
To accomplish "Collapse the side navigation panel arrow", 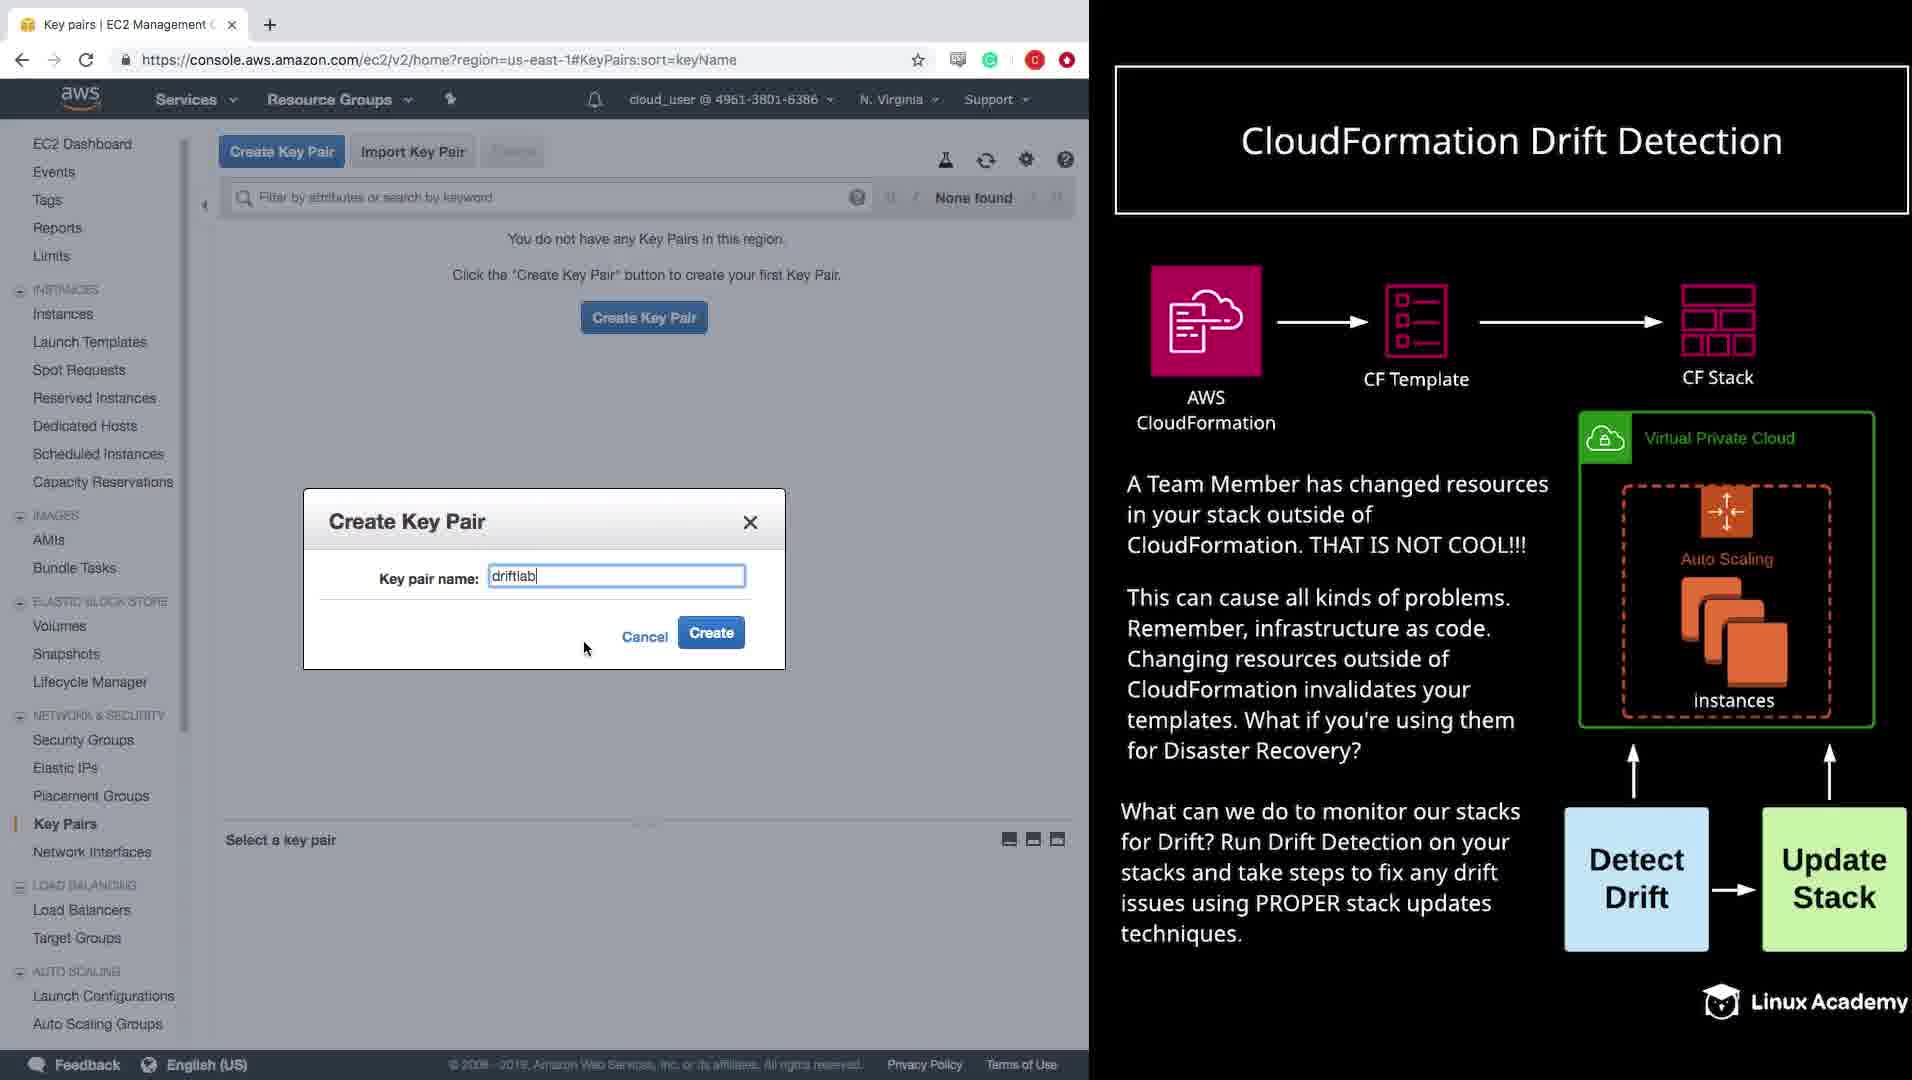I will 204,205.
